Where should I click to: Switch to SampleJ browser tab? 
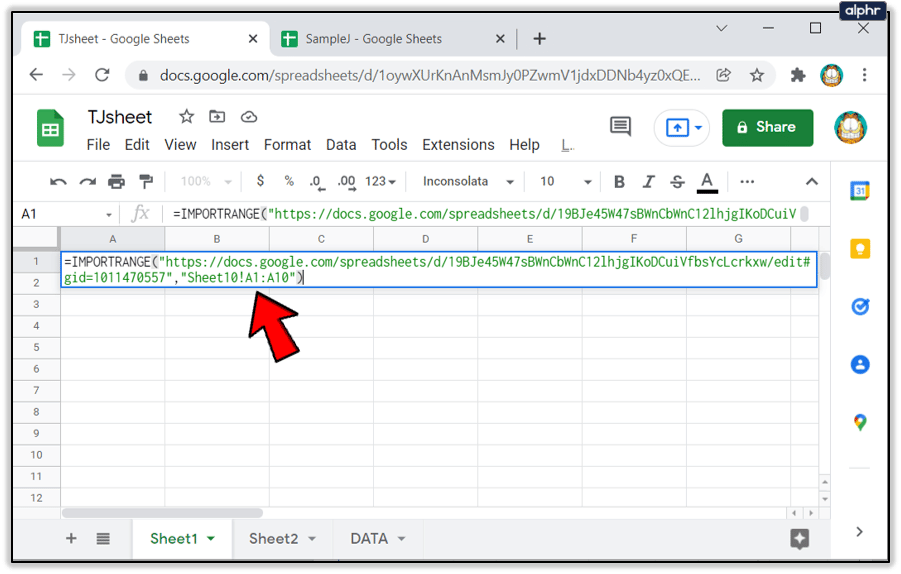374,39
